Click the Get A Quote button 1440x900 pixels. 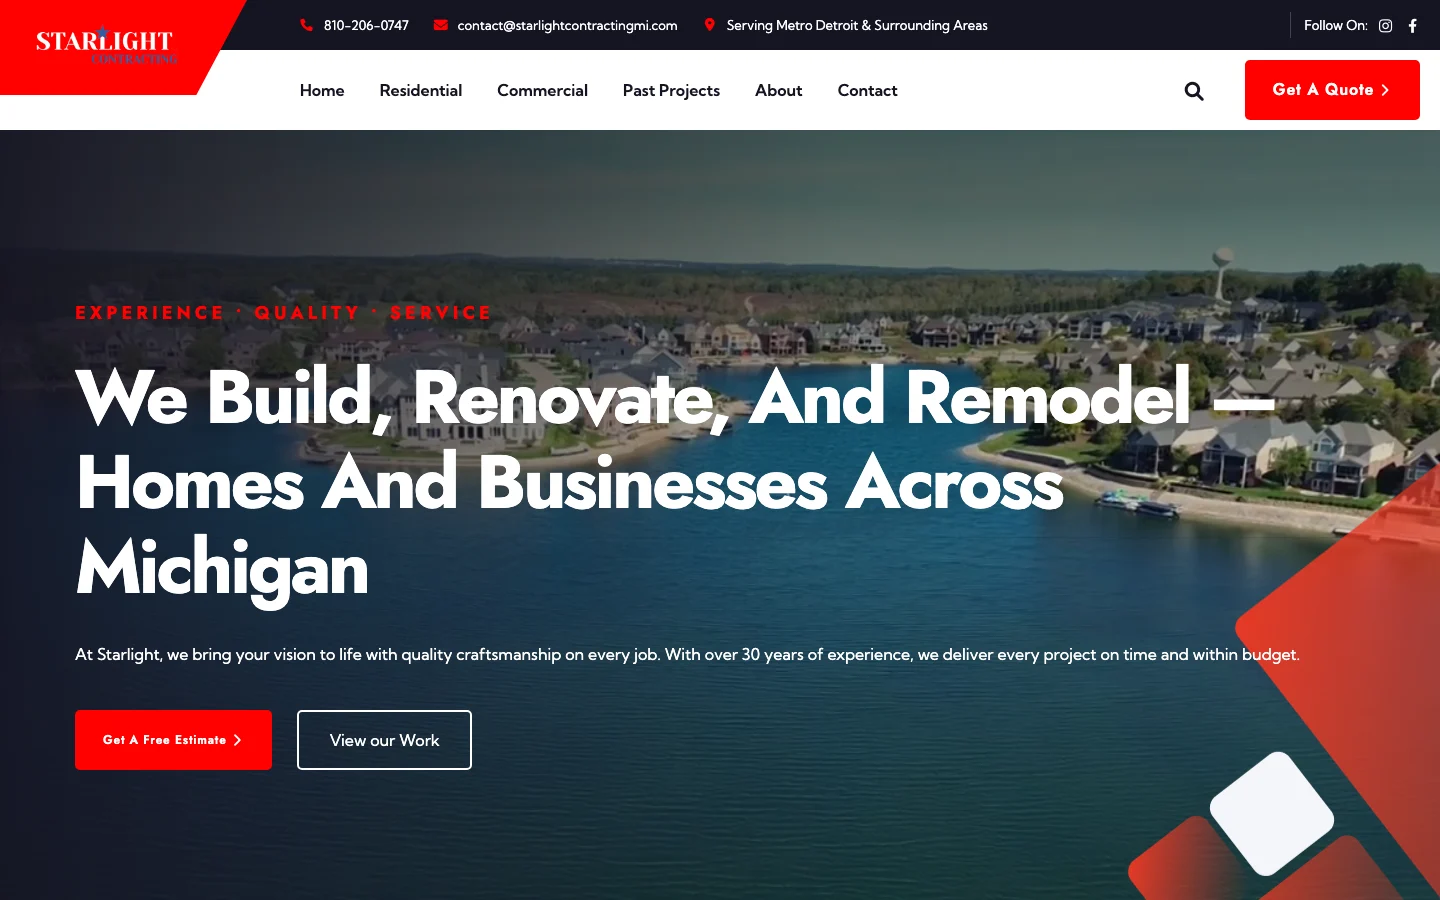[x=1332, y=90]
